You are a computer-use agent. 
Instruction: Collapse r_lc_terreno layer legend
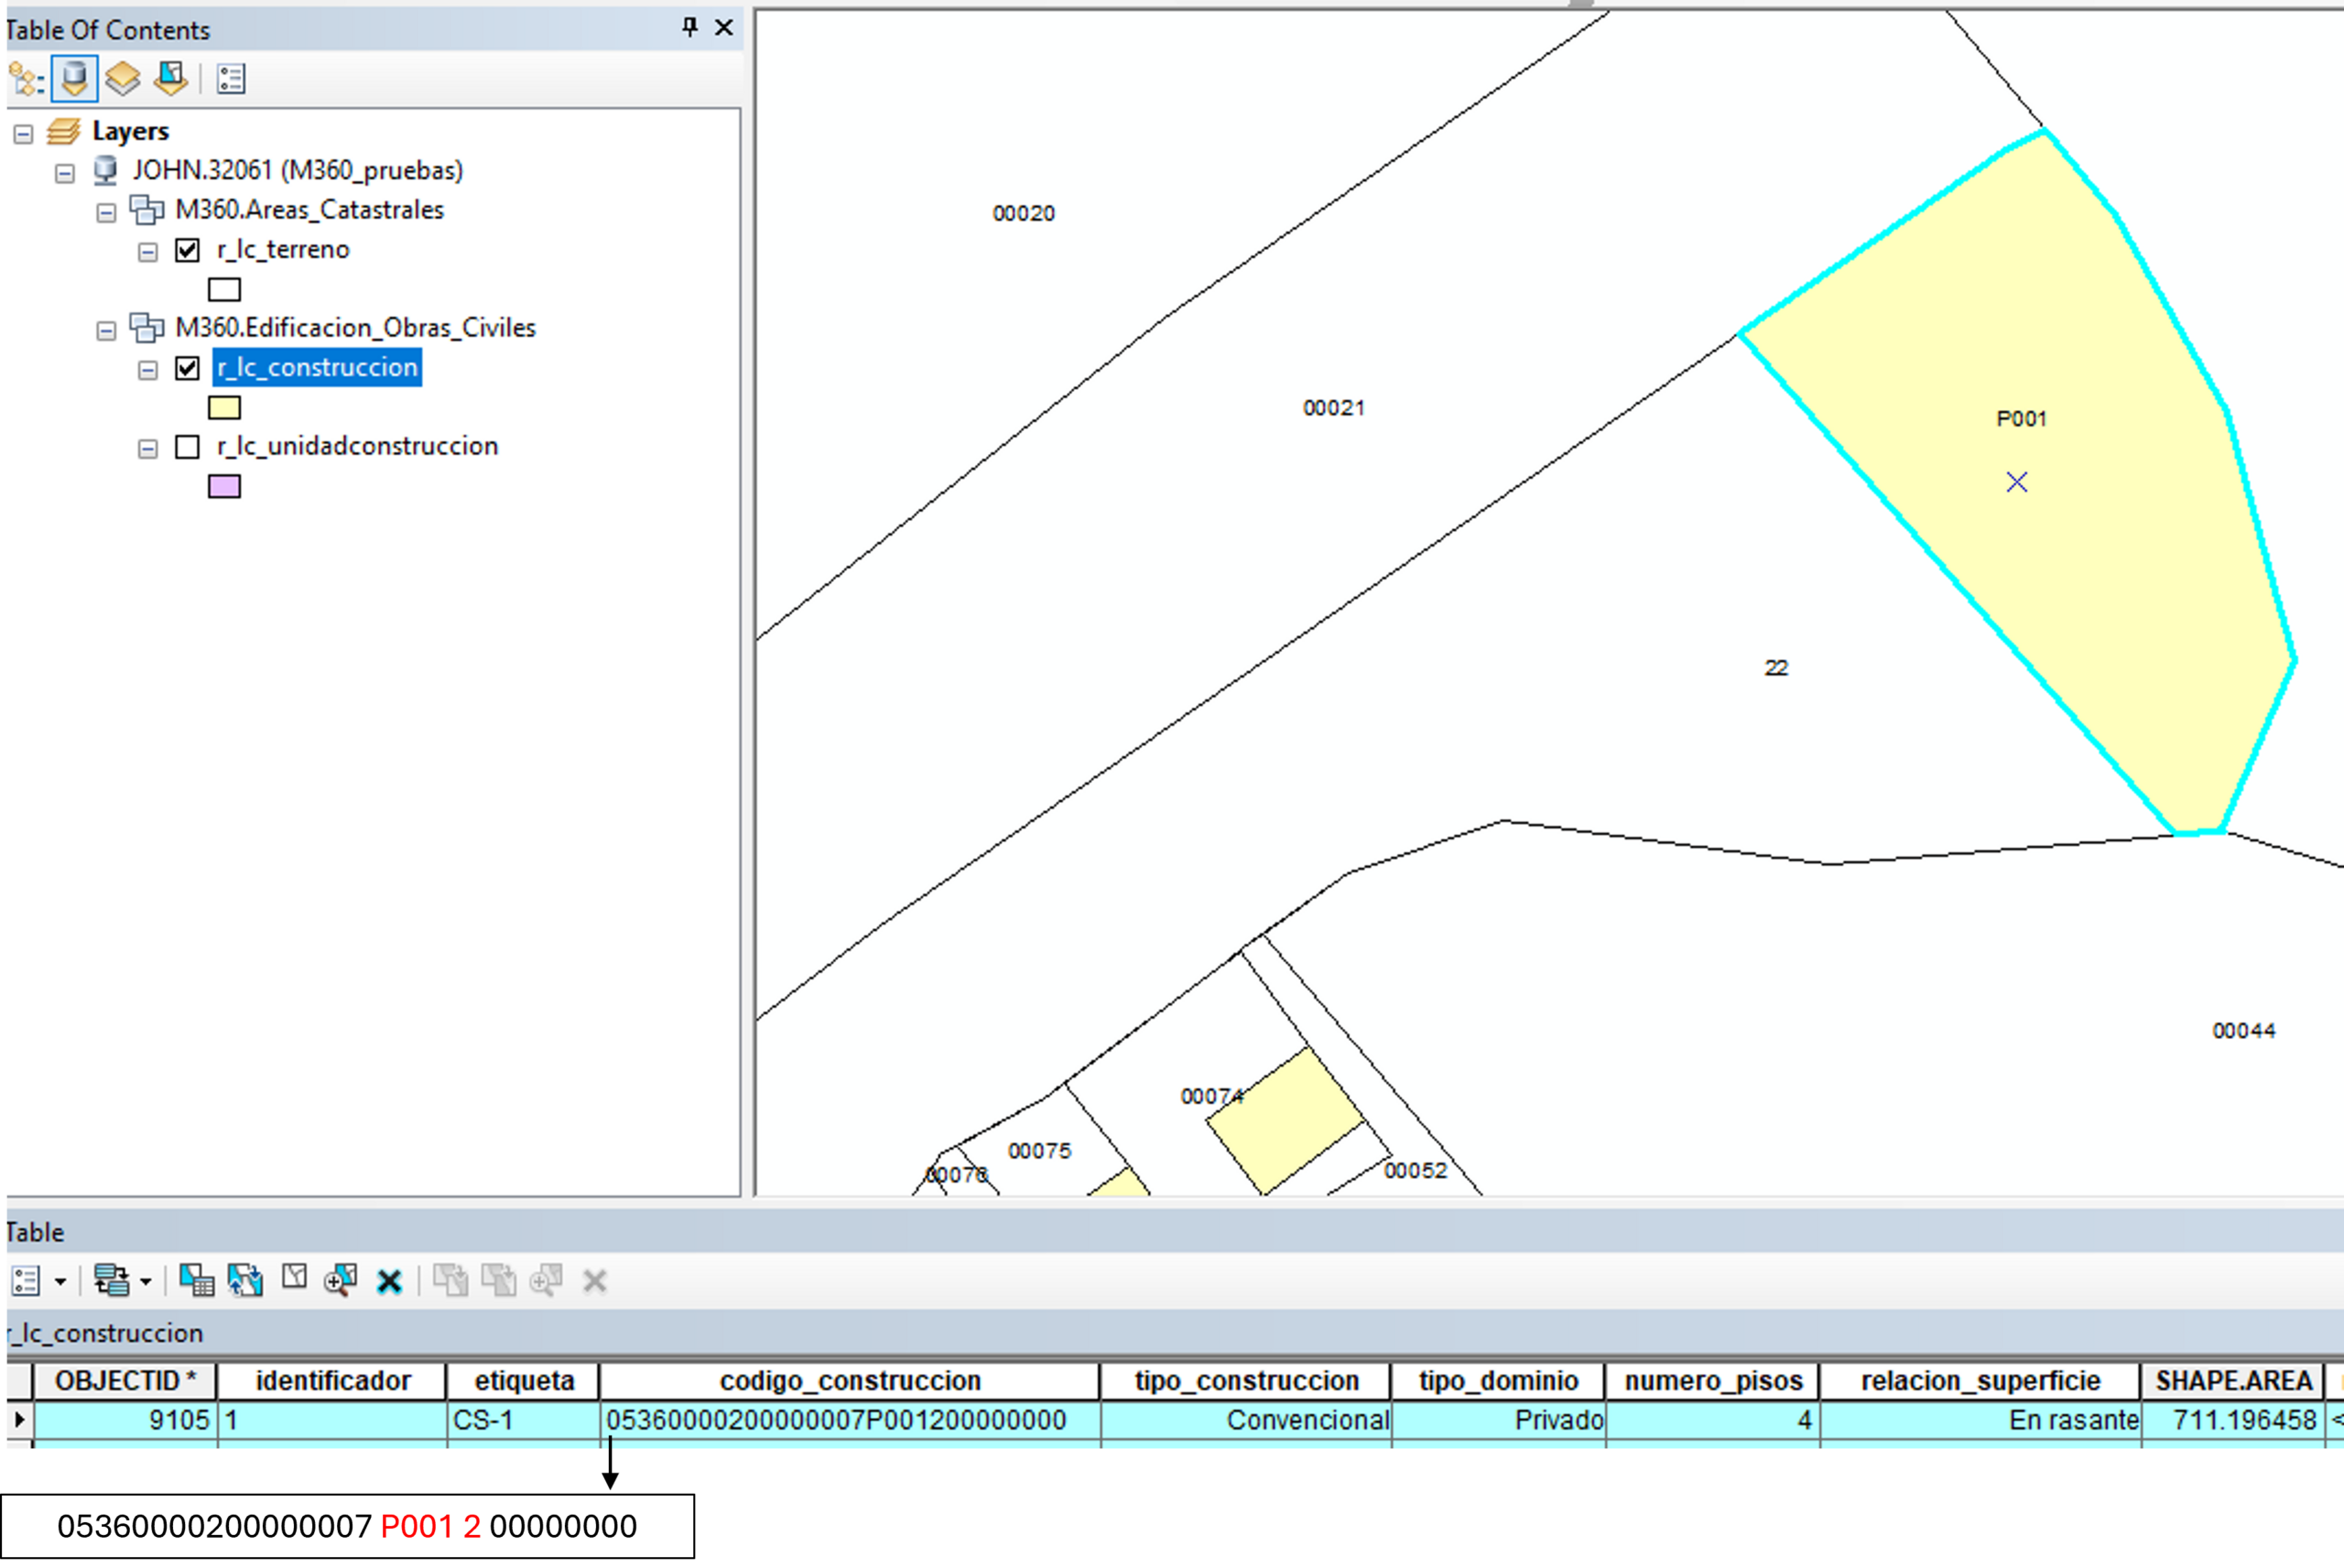[148, 252]
